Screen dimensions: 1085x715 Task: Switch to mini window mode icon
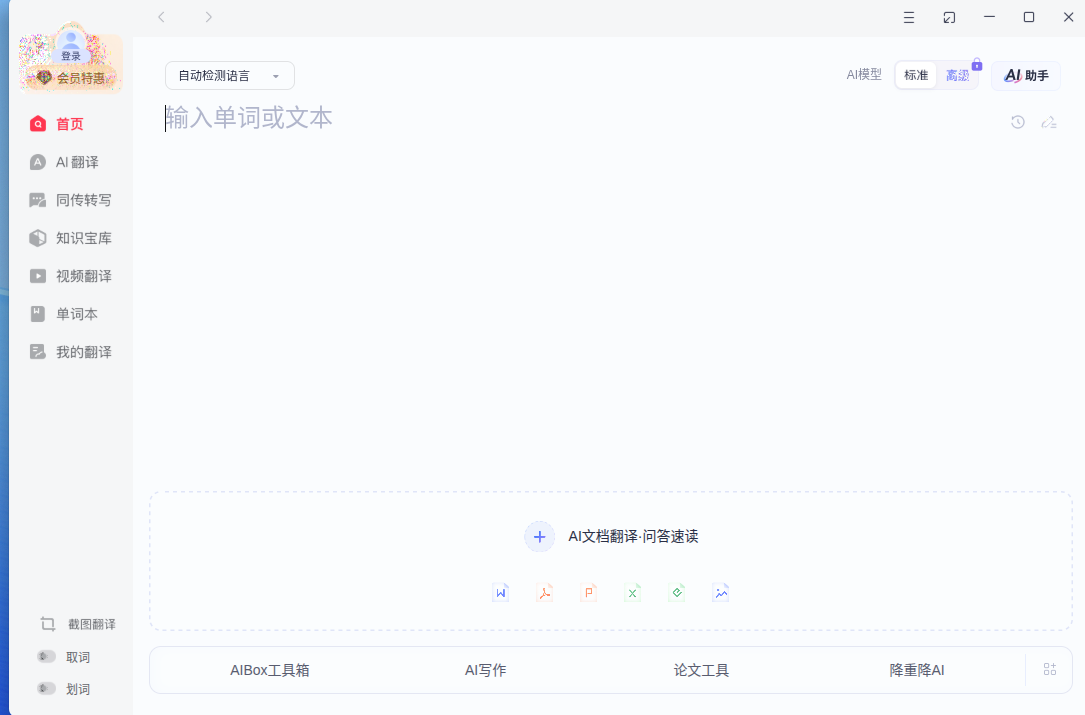pos(949,17)
